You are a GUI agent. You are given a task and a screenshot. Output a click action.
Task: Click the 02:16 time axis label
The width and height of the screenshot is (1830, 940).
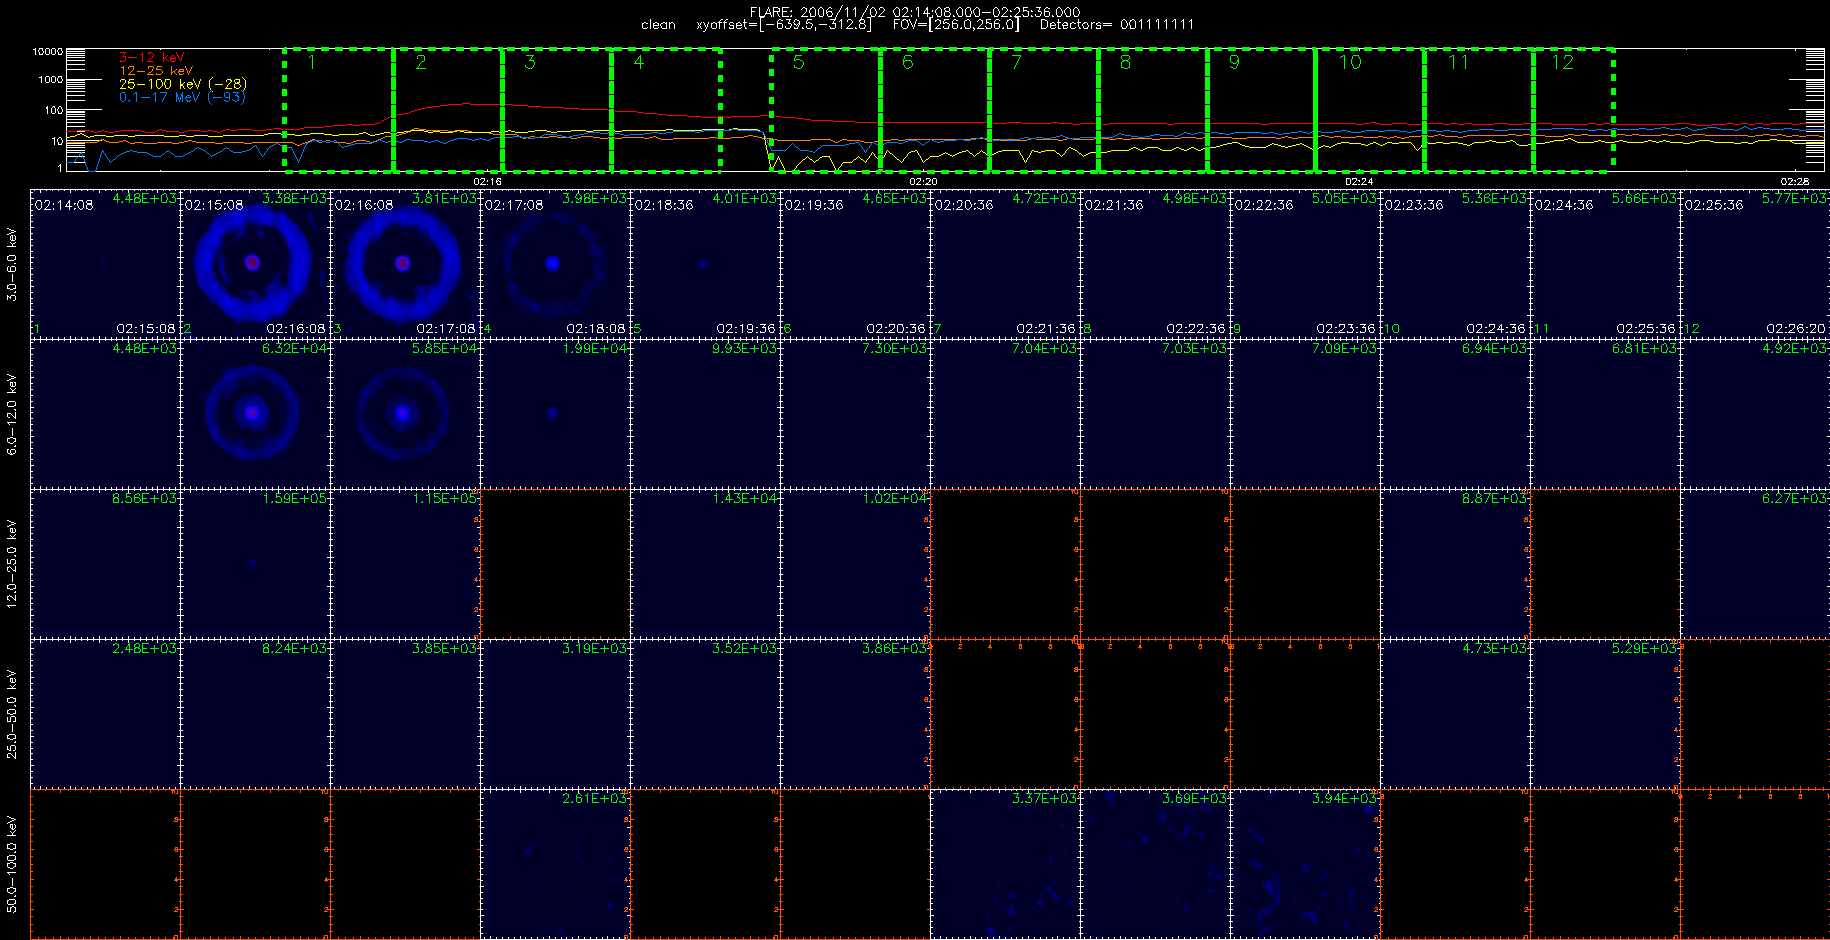point(487,181)
